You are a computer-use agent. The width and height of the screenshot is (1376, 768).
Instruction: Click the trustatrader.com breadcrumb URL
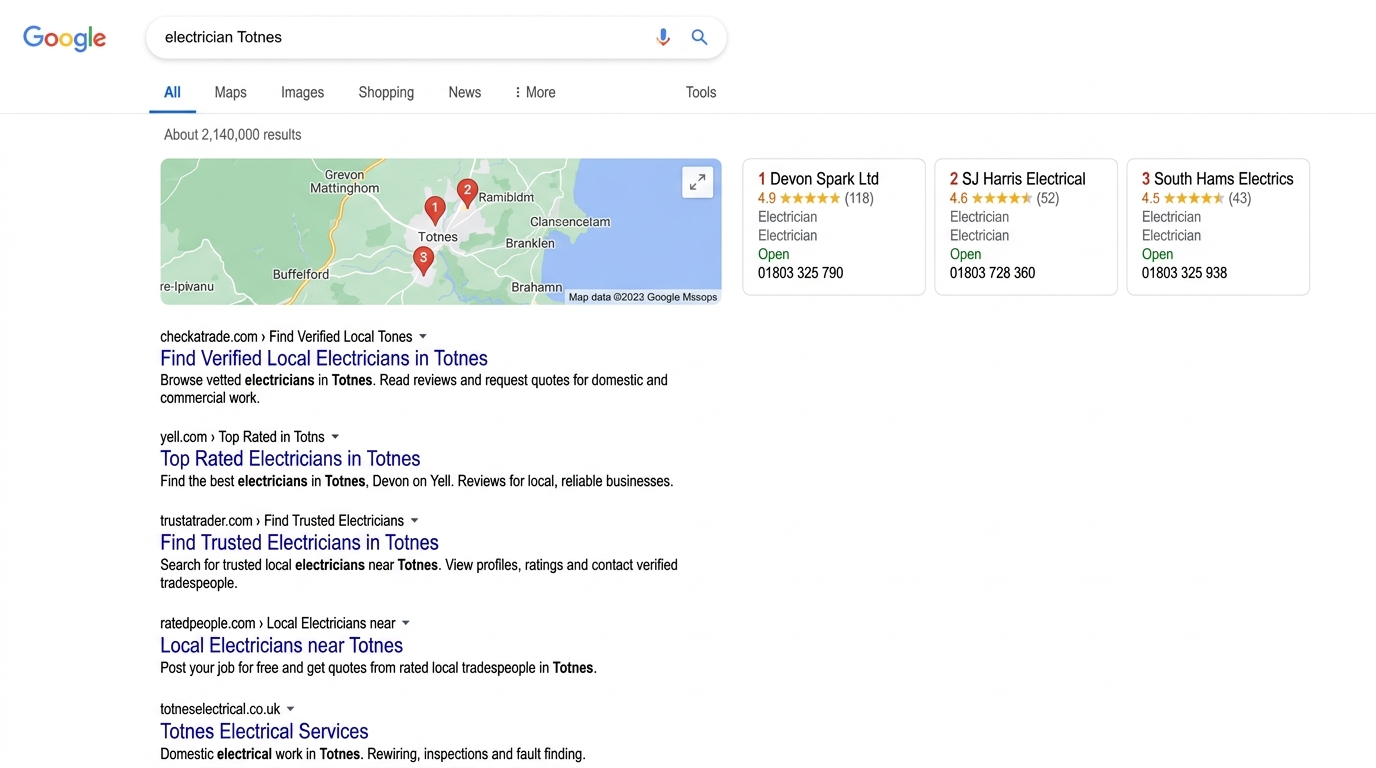coord(282,521)
